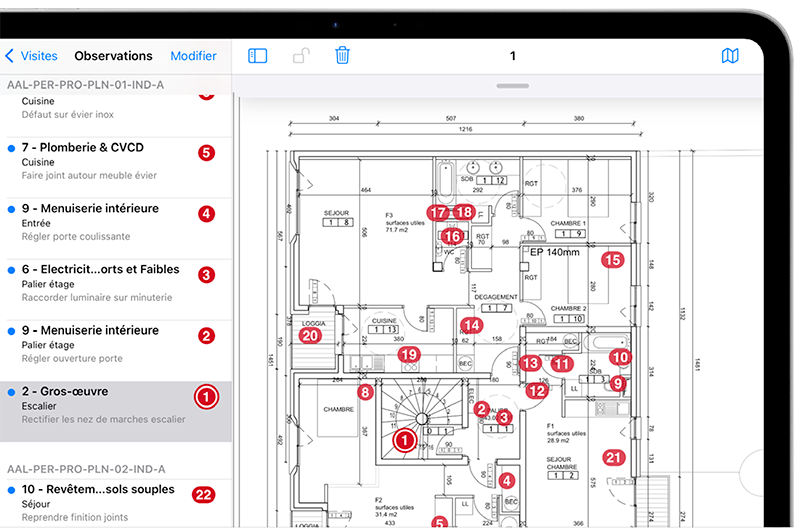This screenshot has height=528, width=800.
Task: Go back to Visites
Action: tap(32, 56)
